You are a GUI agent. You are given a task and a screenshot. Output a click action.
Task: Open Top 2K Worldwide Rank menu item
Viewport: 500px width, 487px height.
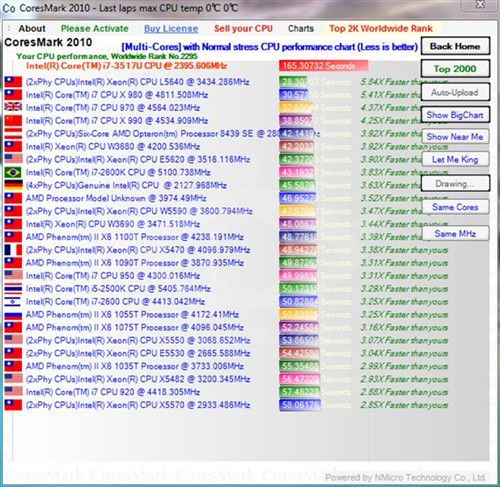click(x=381, y=29)
